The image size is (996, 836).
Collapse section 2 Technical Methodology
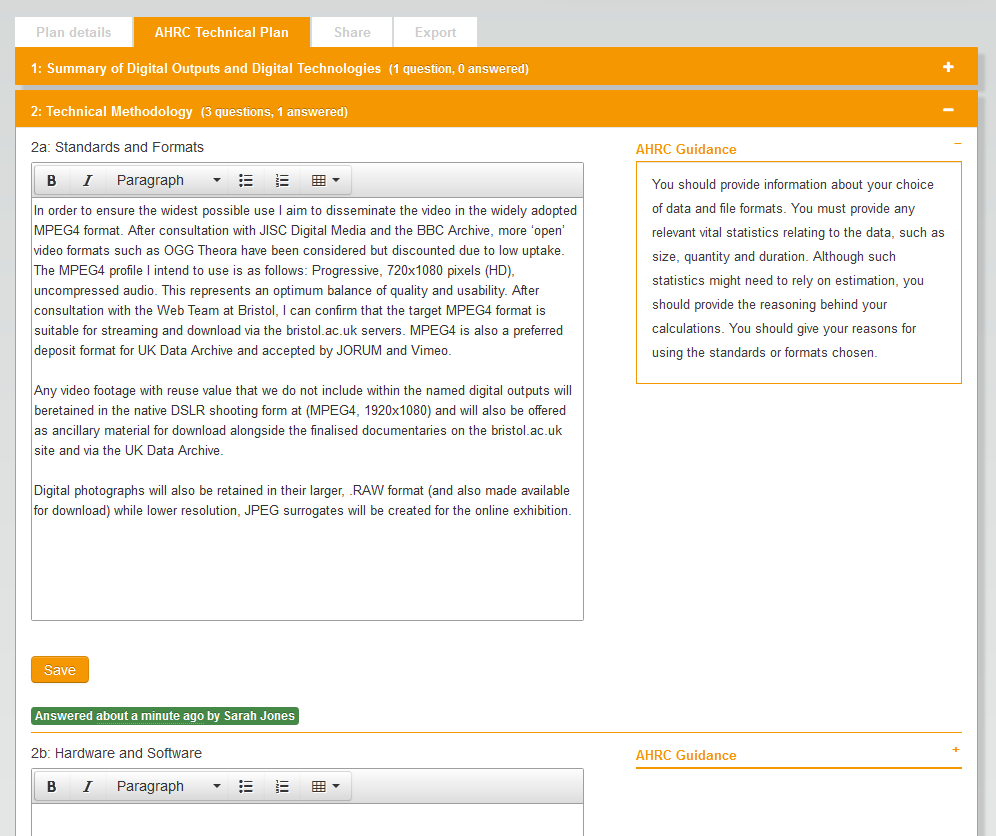[948, 110]
